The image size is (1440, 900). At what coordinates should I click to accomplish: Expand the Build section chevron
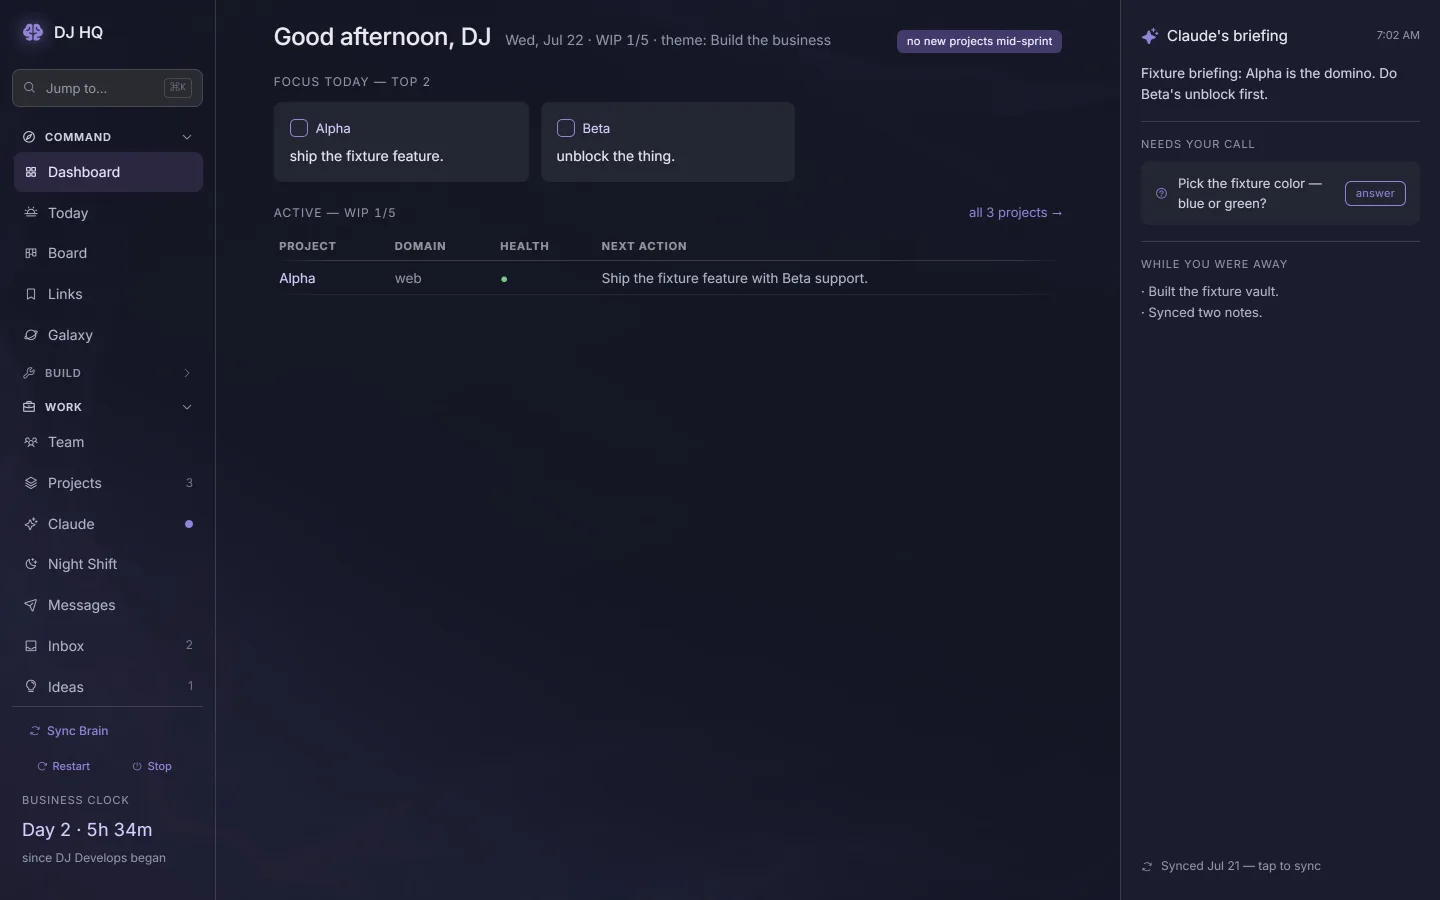coord(187,373)
